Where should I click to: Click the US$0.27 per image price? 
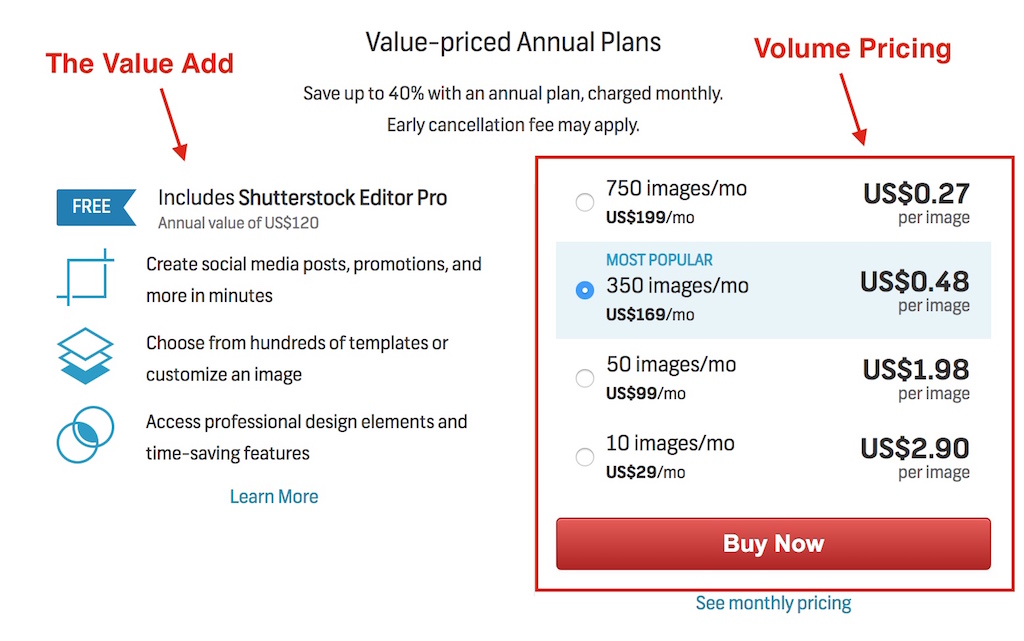point(916,203)
